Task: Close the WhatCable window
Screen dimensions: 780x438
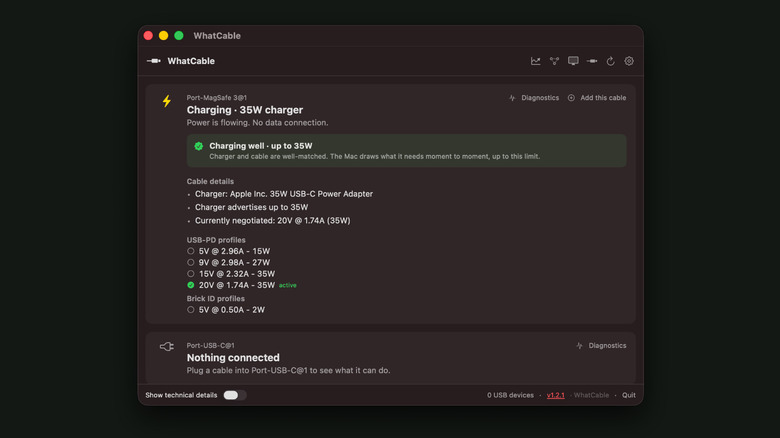Action: [148, 36]
